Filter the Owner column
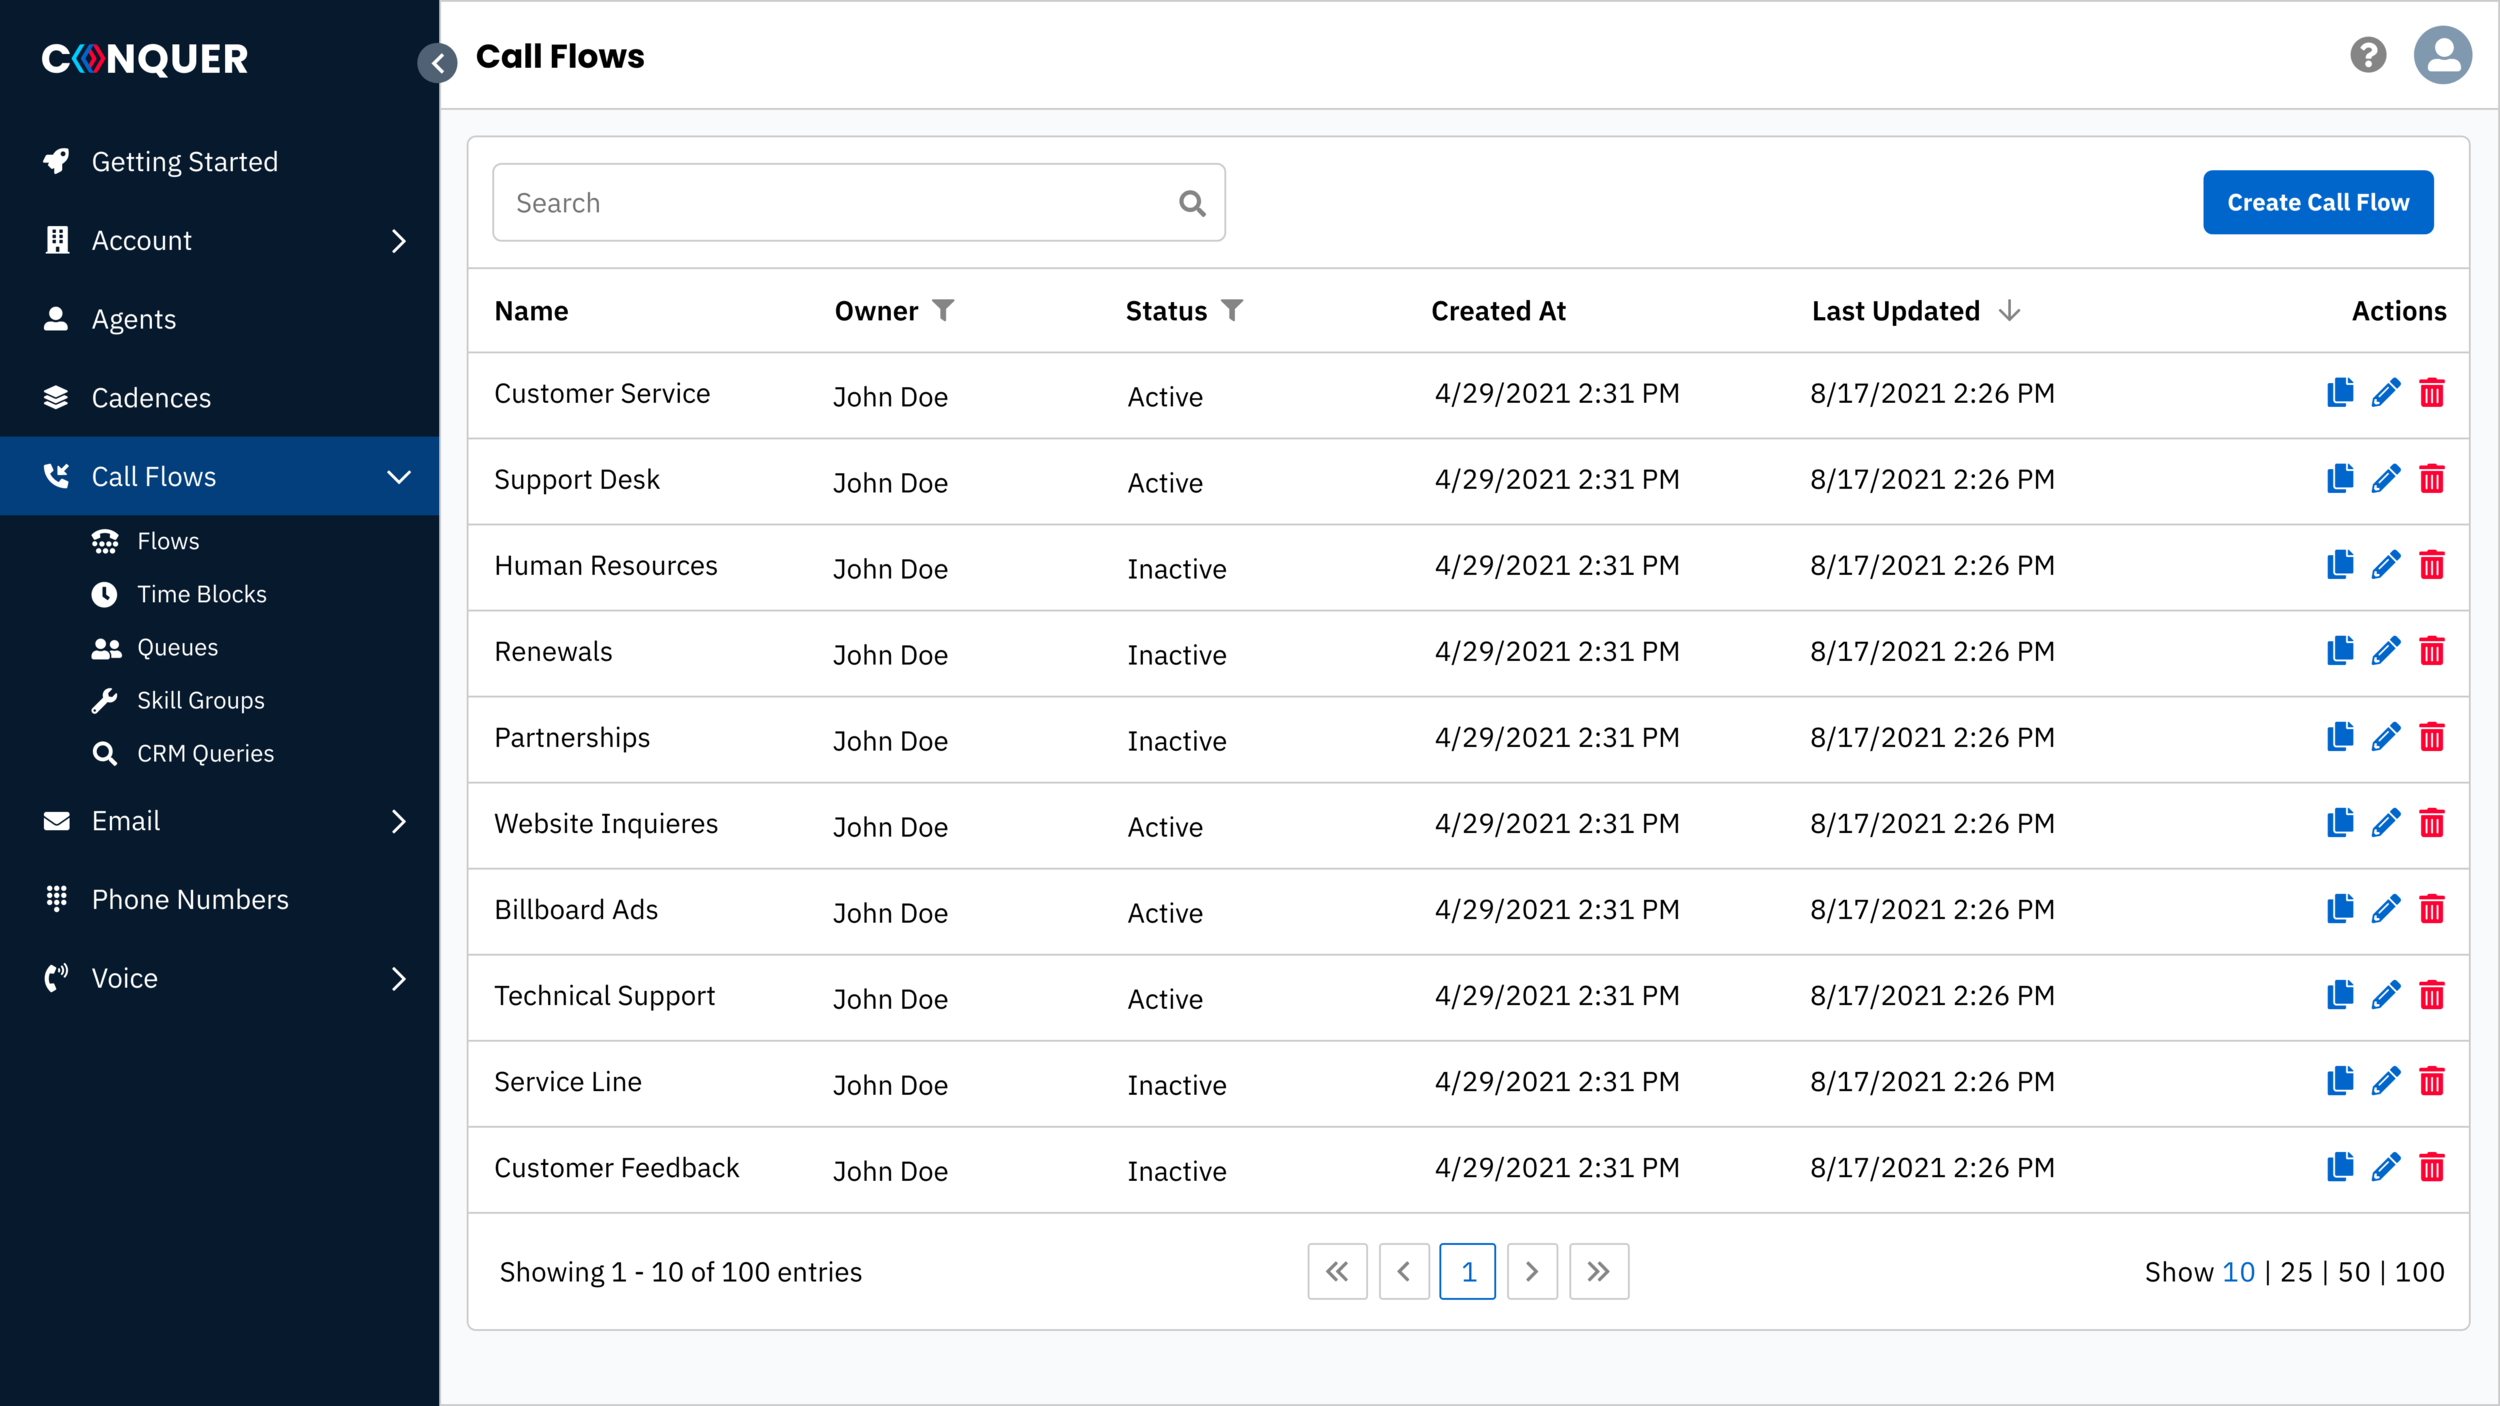 (943, 310)
